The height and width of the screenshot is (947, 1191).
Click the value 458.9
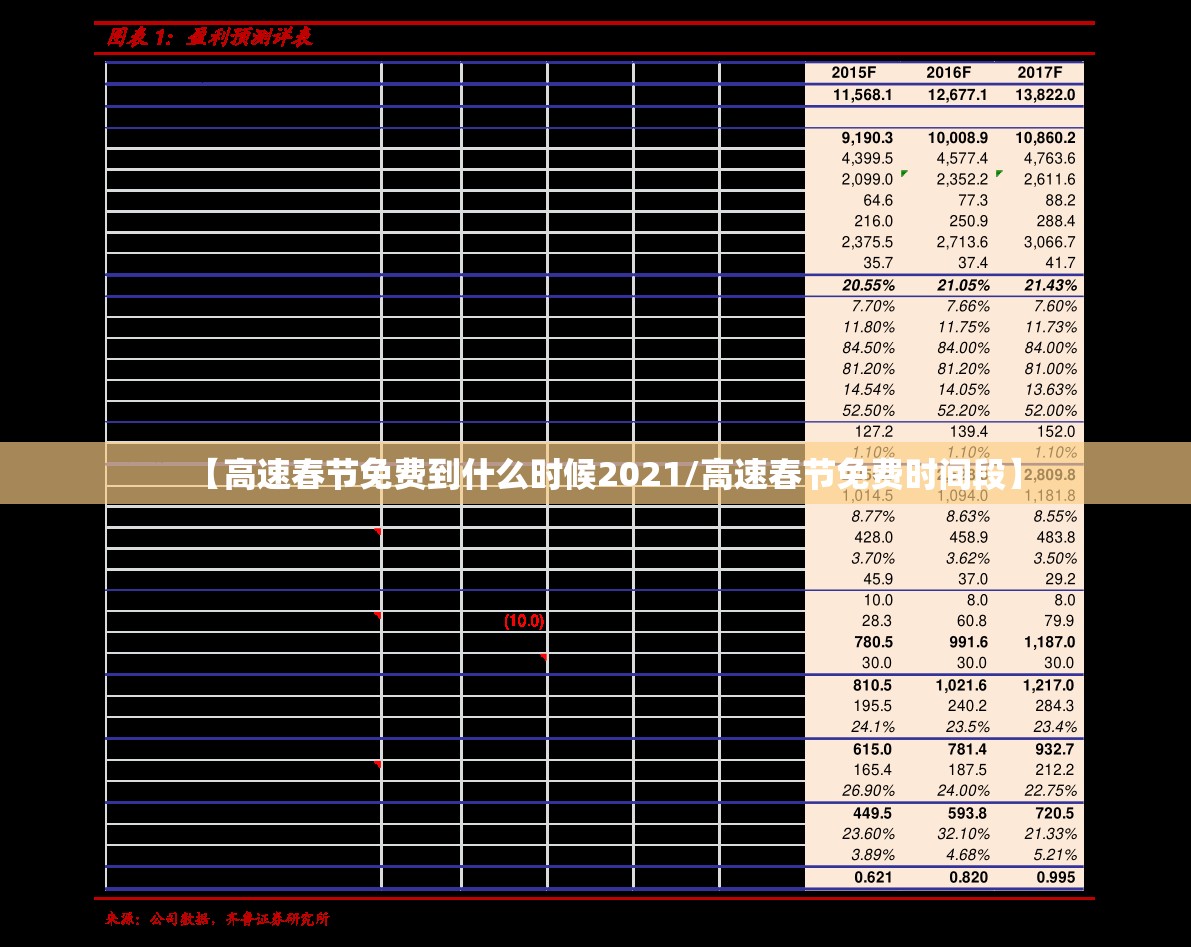click(x=968, y=538)
